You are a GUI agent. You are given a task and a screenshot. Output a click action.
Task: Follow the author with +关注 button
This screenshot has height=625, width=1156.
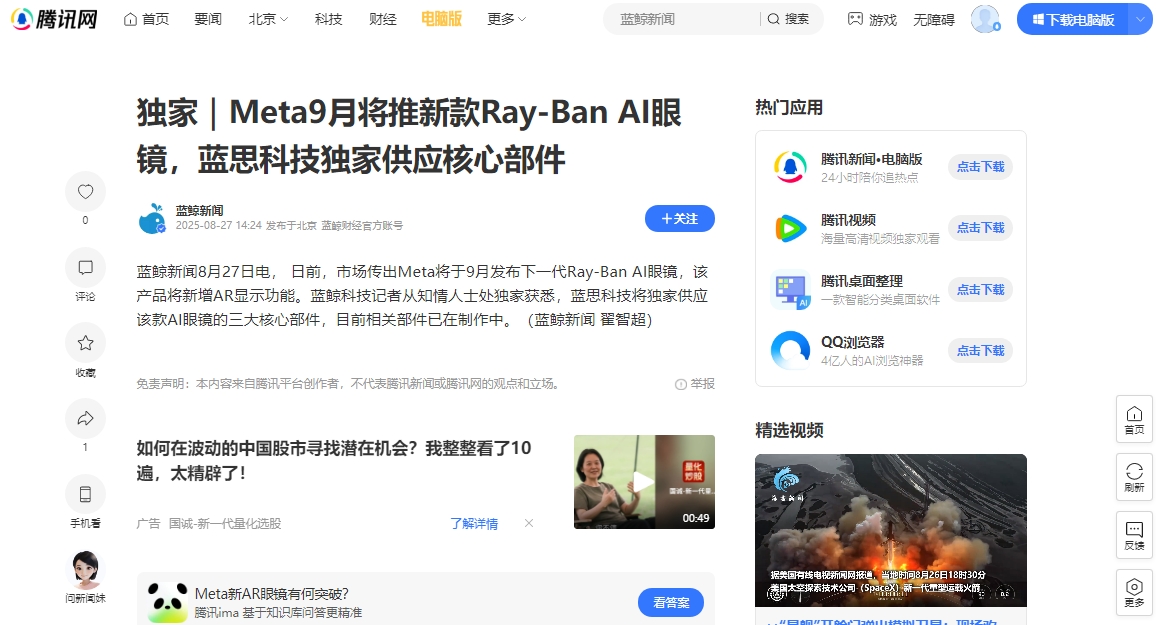680,219
